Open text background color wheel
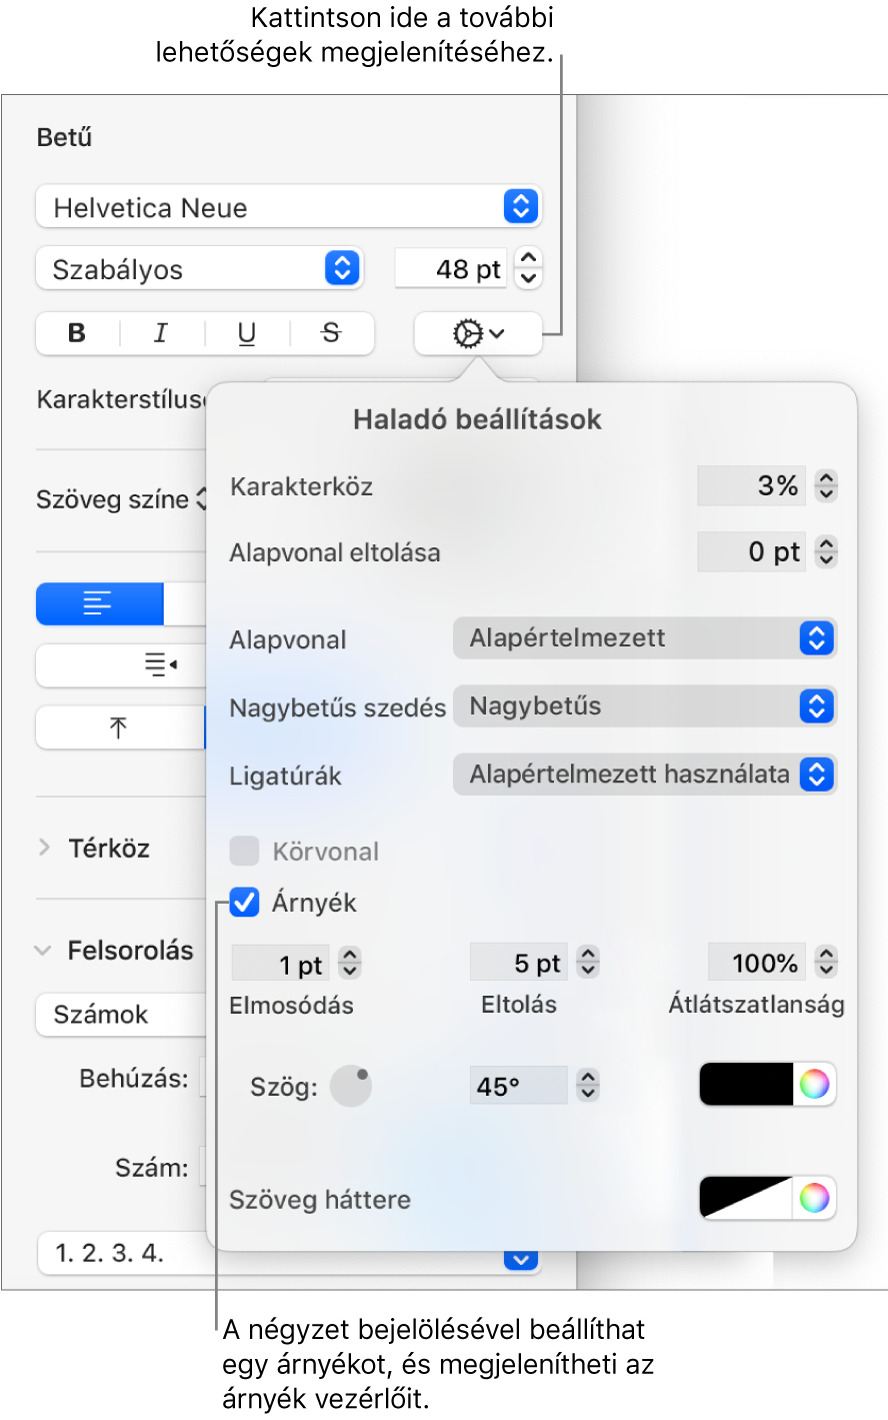Image resolution: width=888 pixels, height=1420 pixels. point(814,1197)
